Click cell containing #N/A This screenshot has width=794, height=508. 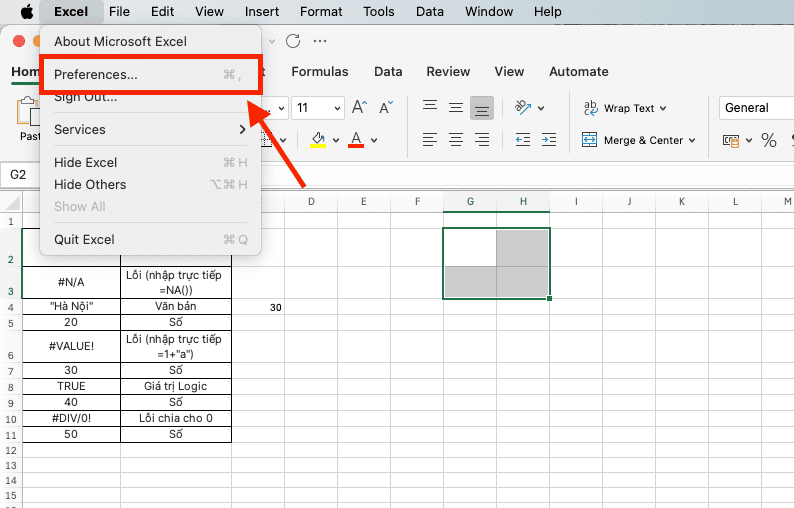tap(71, 283)
